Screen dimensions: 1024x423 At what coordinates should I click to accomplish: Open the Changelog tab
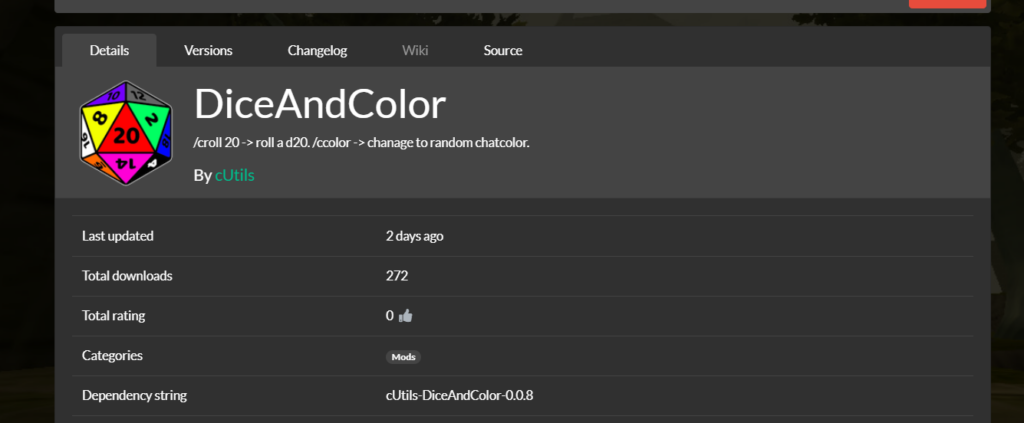317,50
